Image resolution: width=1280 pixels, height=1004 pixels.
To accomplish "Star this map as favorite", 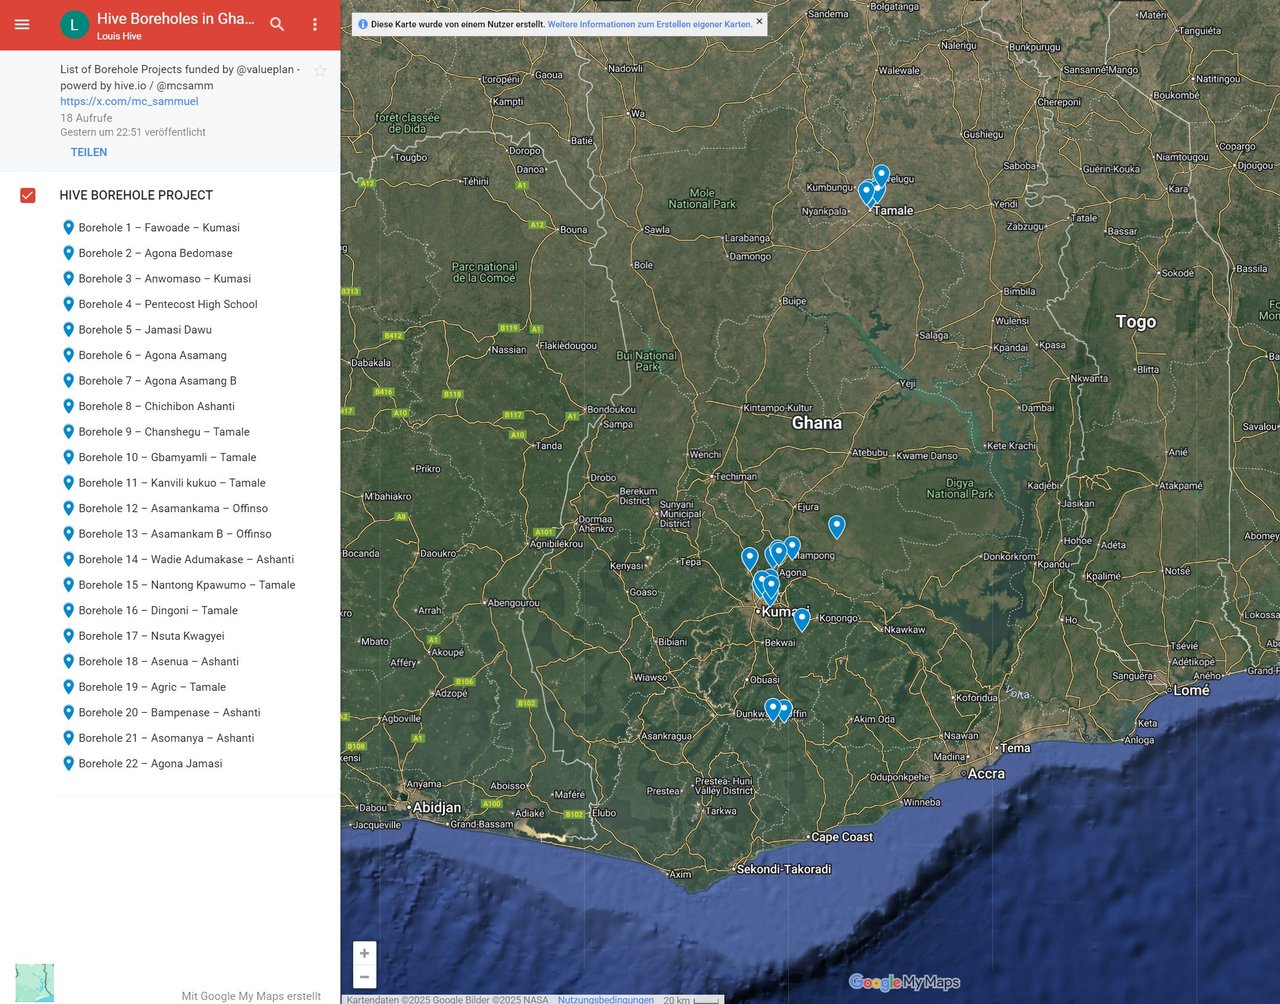I will 320,71.
